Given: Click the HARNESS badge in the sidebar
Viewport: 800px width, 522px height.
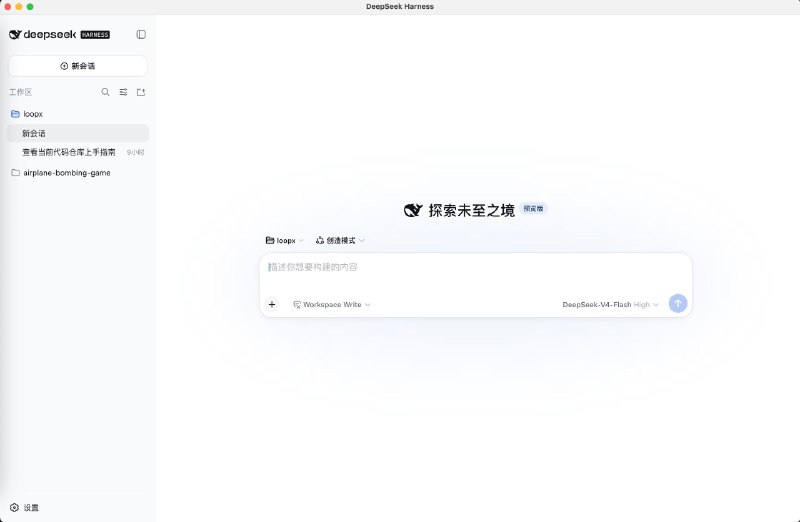Looking at the screenshot, I should 95,35.
